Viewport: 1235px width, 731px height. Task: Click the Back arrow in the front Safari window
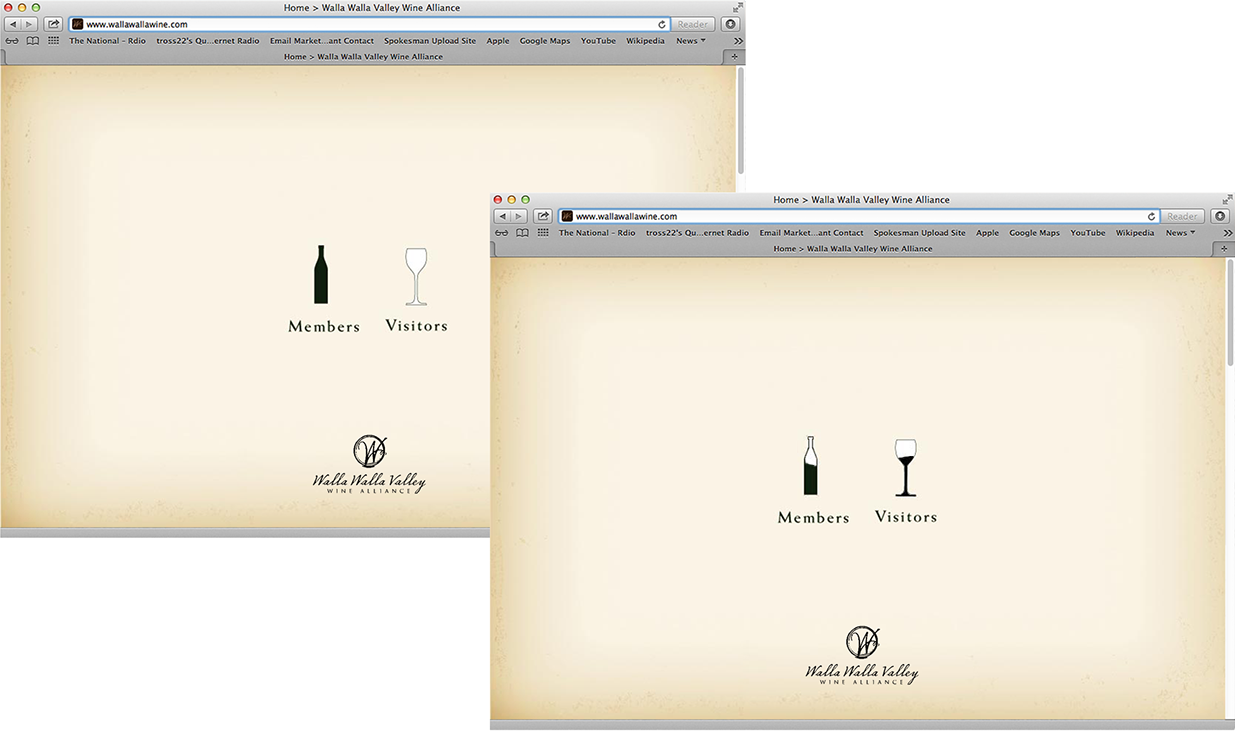pyautogui.click(x=503, y=216)
